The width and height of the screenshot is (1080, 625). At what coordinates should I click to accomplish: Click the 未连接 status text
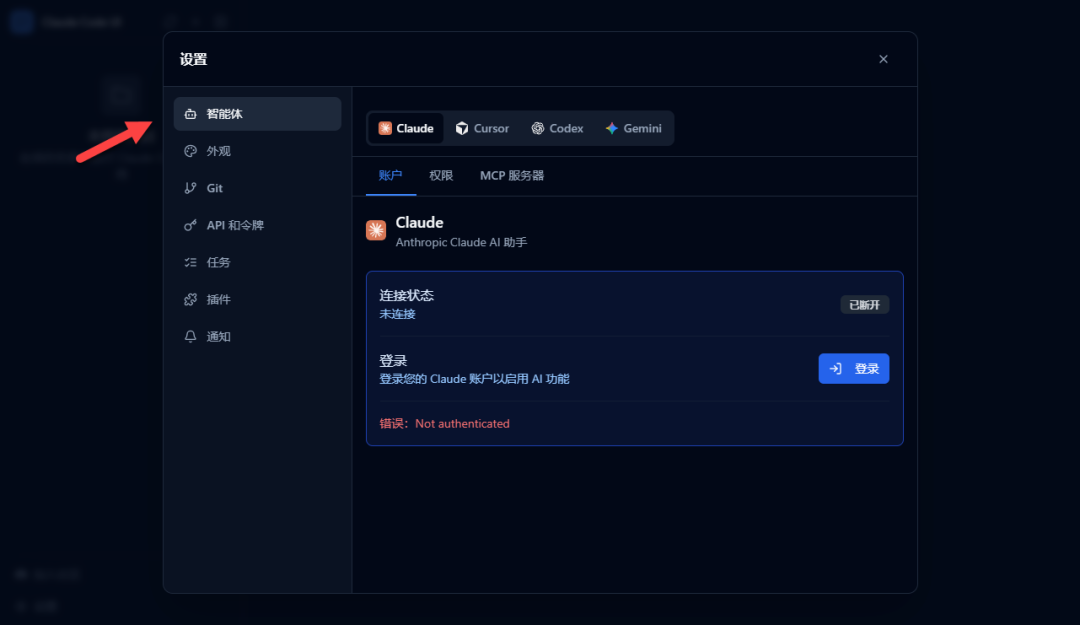(397, 314)
